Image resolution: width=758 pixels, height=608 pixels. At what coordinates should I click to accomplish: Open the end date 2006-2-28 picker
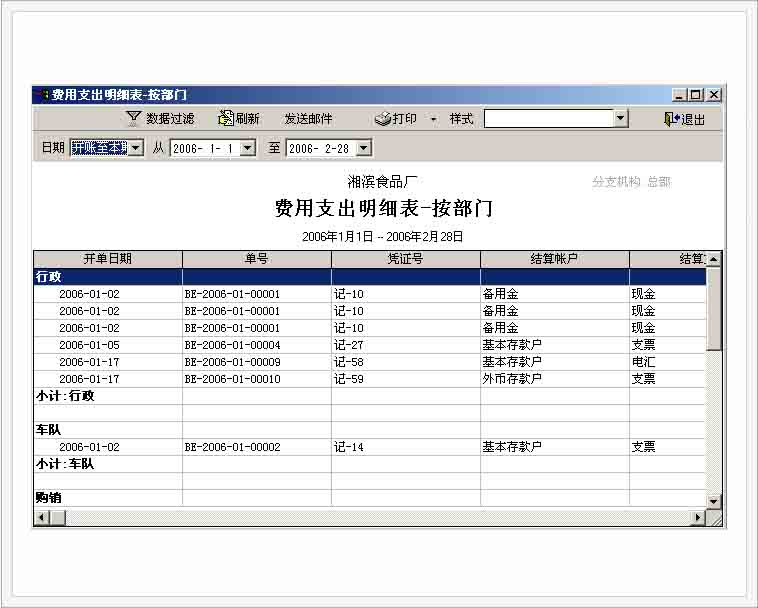coord(363,148)
